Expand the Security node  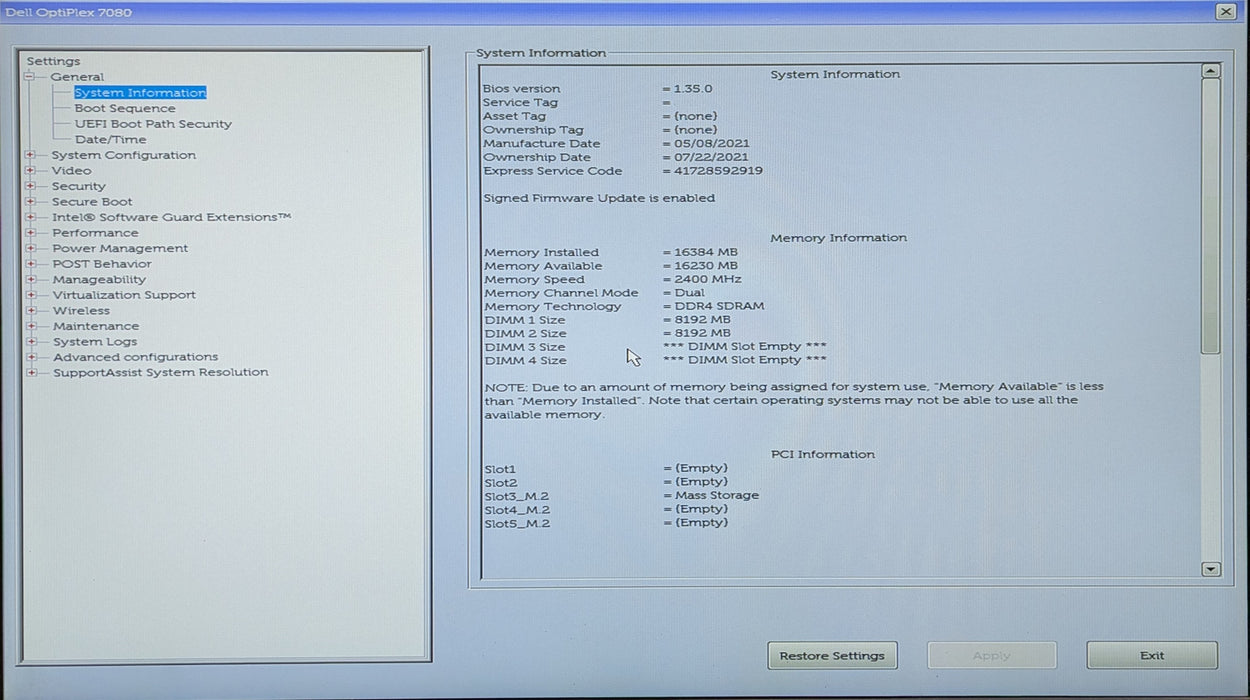pyautogui.click(x=31, y=186)
